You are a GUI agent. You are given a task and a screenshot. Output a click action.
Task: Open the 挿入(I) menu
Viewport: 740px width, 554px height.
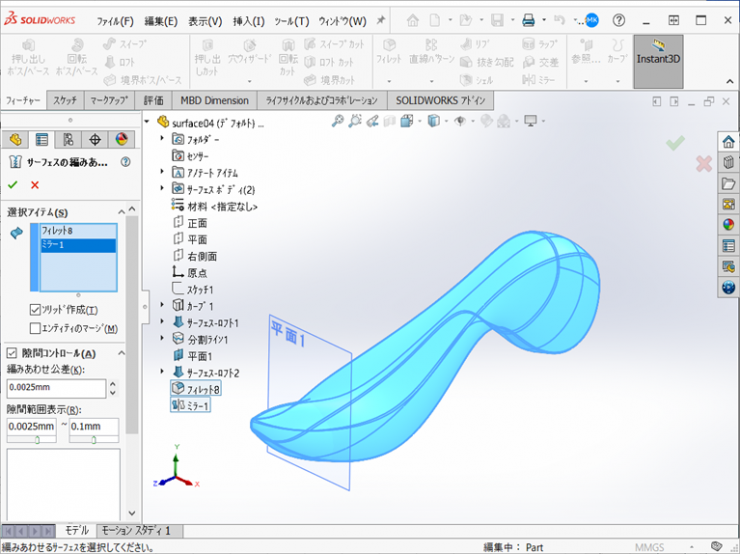(x=248, y=21)
